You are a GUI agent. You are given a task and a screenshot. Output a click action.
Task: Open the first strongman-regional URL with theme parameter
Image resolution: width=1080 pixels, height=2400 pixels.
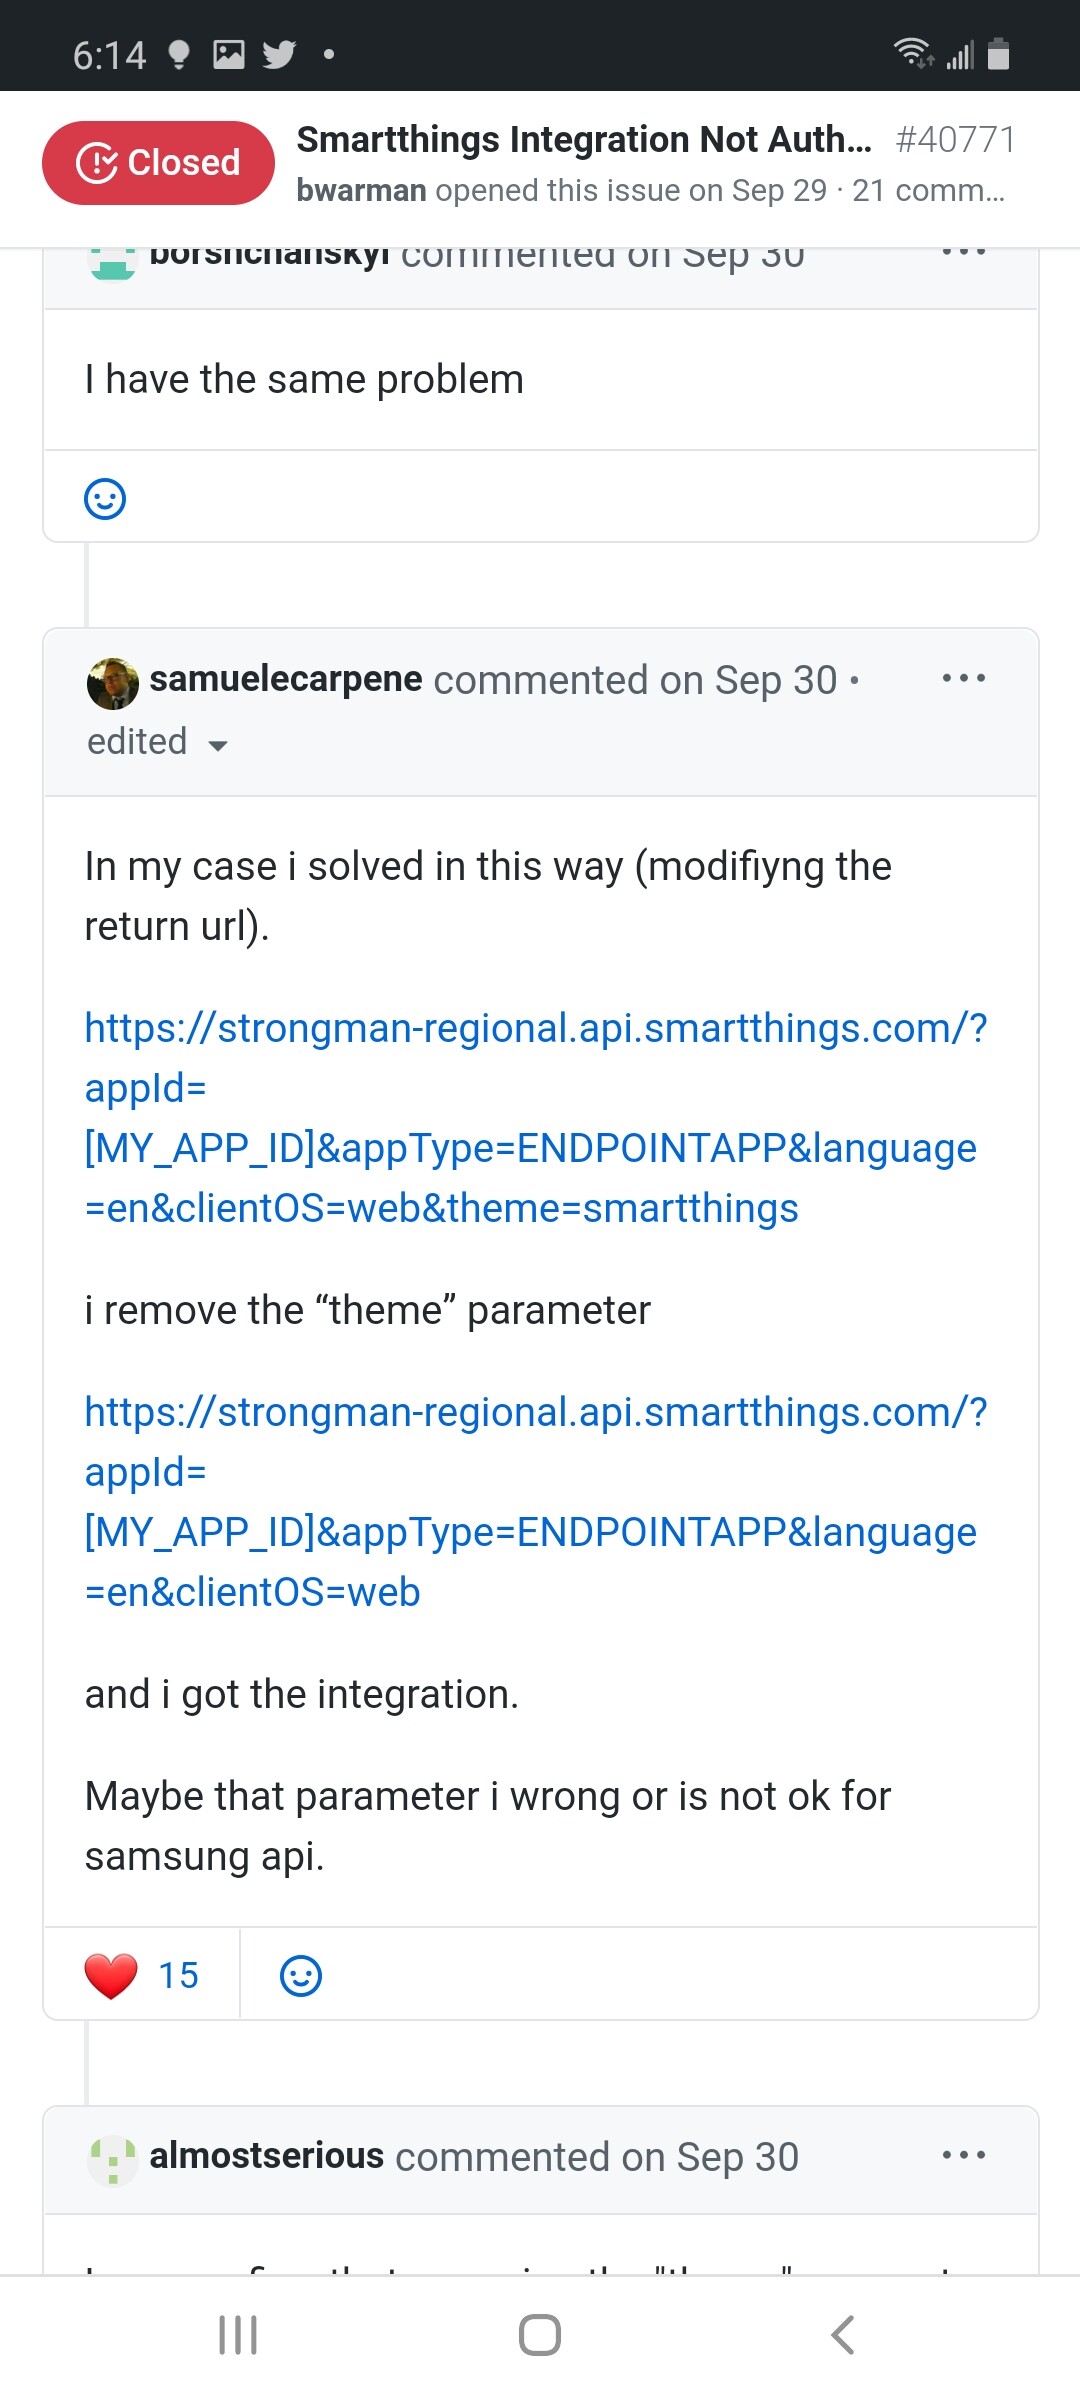coord(536,1118)
